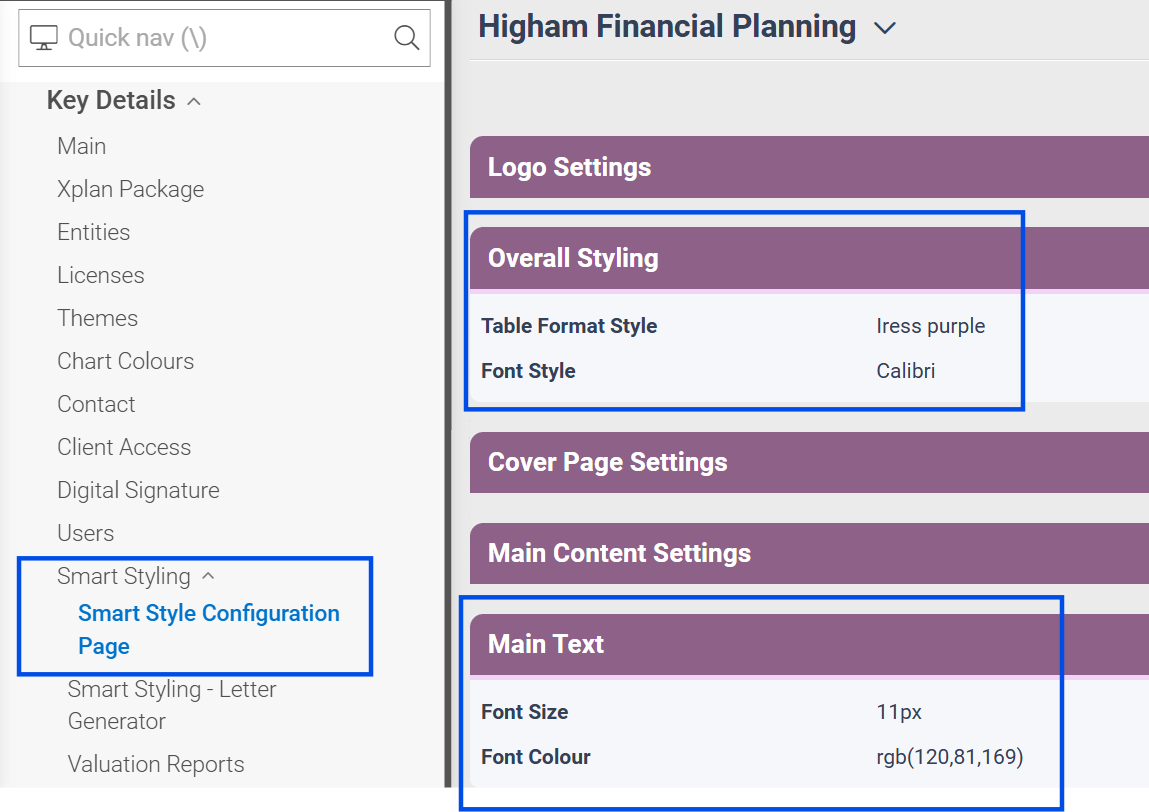Click the Font Colour rgb(120,81,169) value
The width and height of the screenshot is (1149, 812).
tap(949, 757)
